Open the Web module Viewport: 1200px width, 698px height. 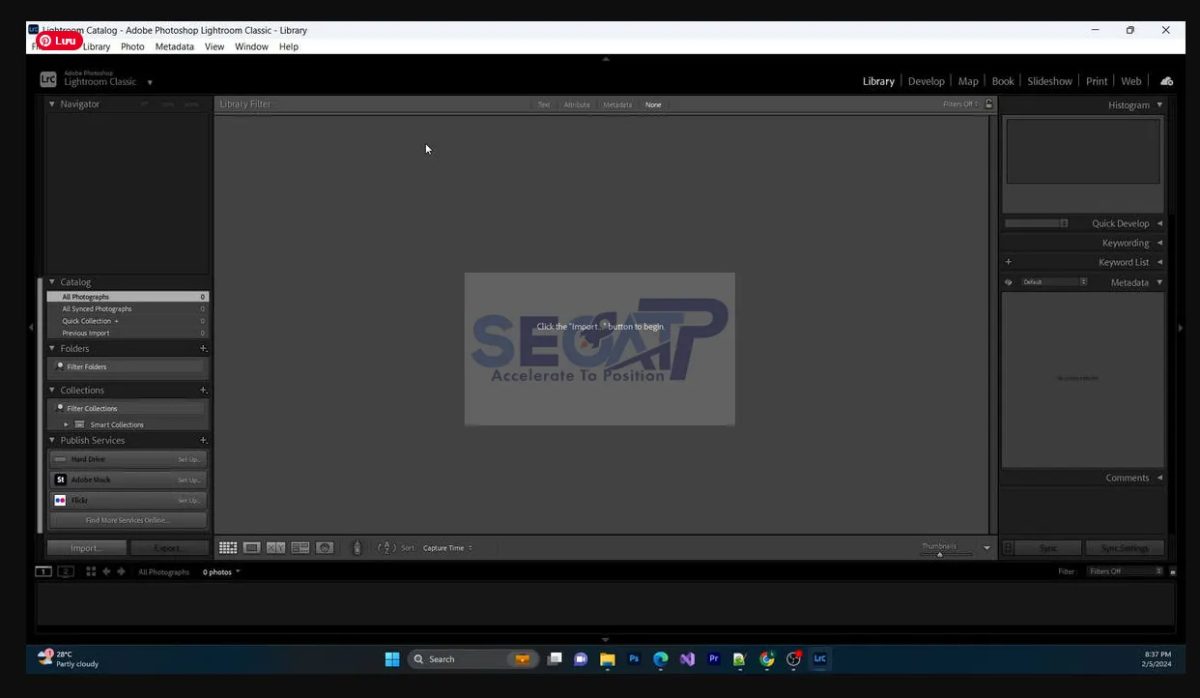point(1131,81)
